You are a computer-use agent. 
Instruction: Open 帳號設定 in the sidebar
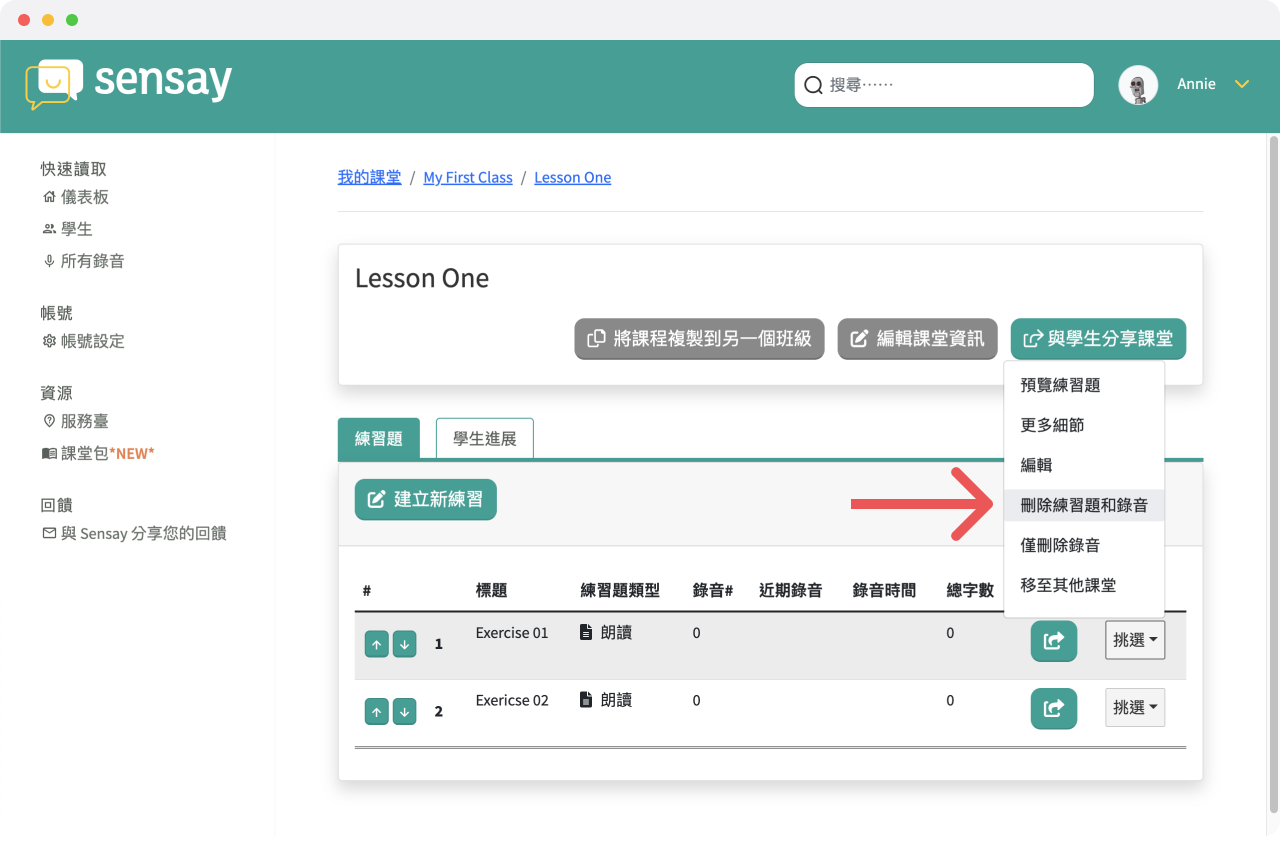84,341
